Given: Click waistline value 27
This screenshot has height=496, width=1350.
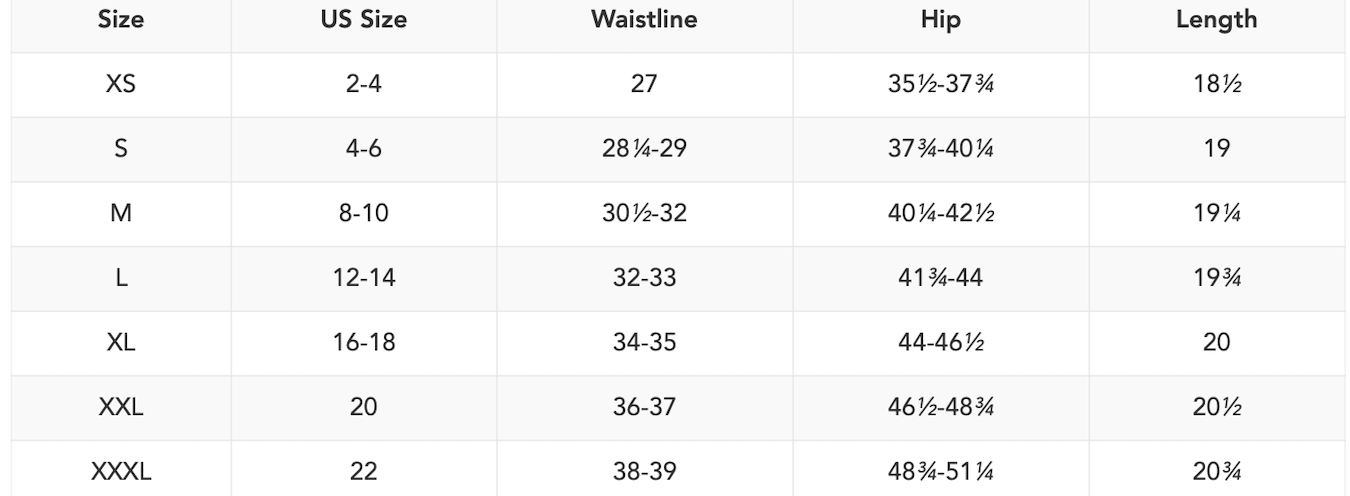Looking at the screenshot, I should [644, 84].
